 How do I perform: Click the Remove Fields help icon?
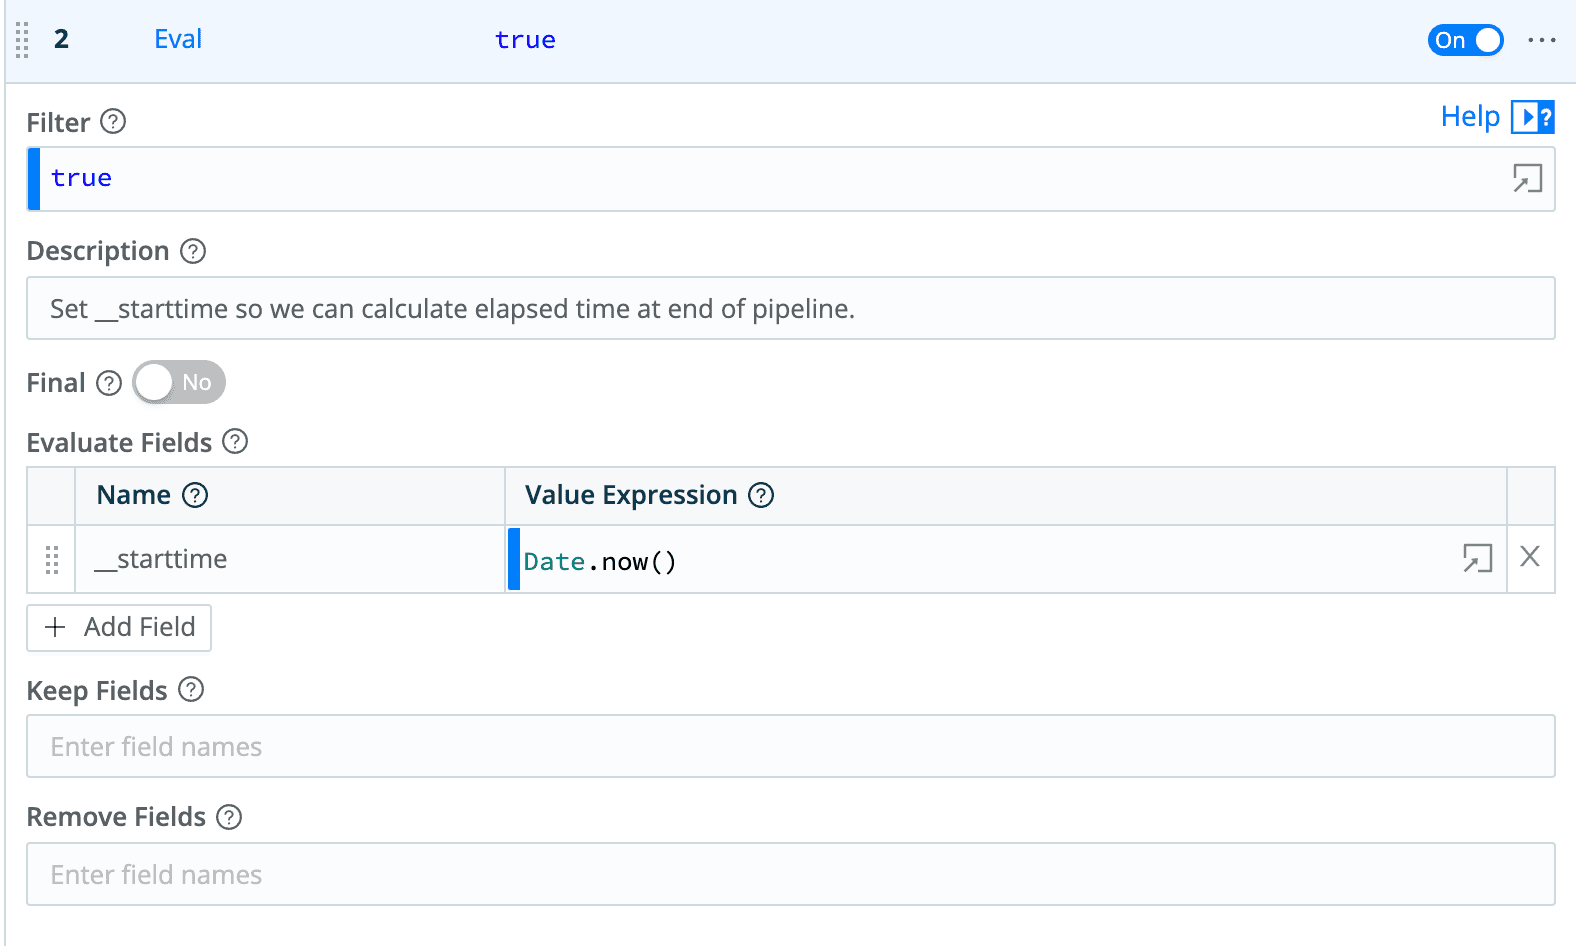point(229,817)
